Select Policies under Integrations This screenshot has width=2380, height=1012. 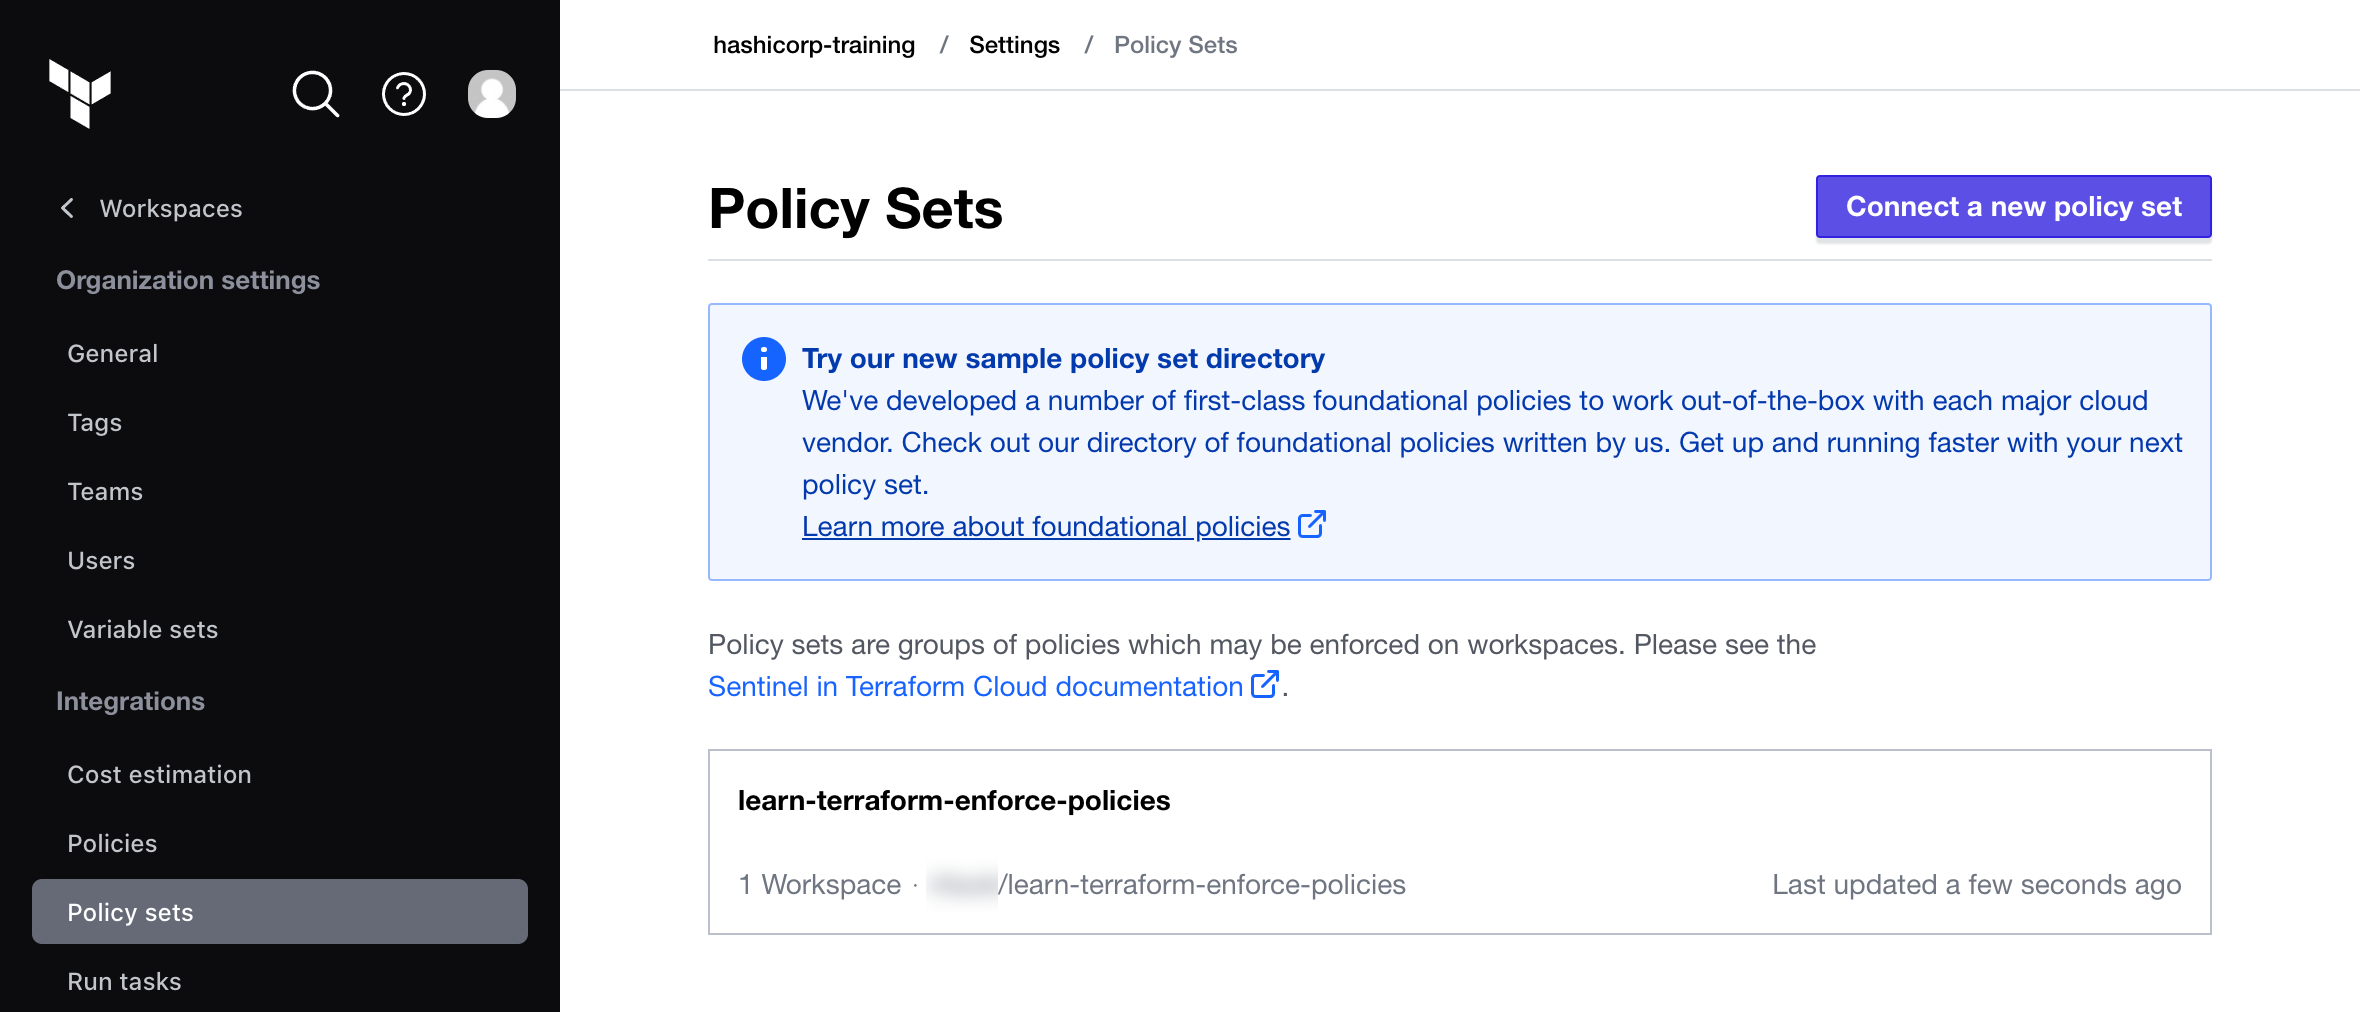112,842
